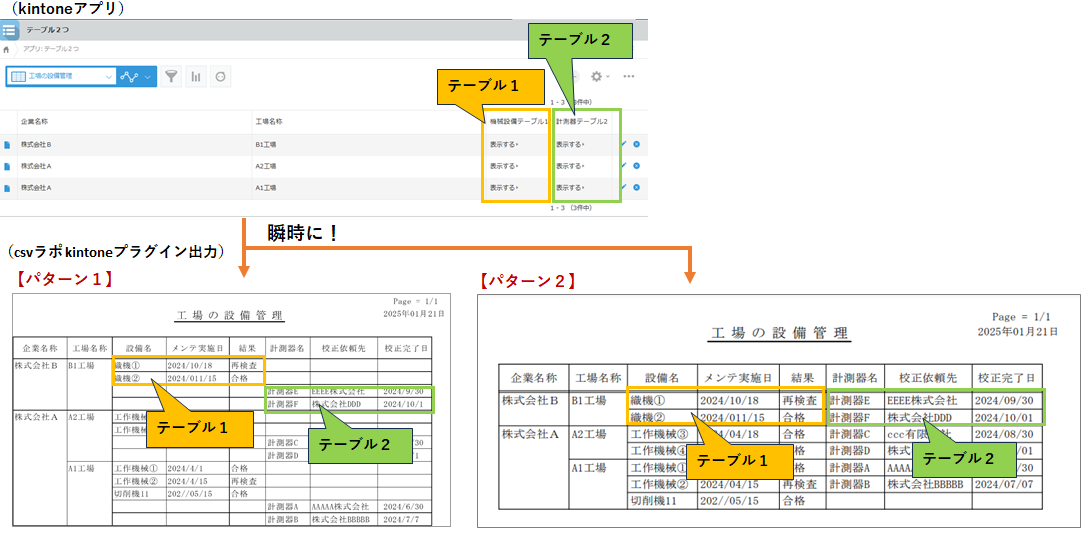Show 機械設備テーブル1 for A2工場 row
Image resolution: width=1087 pixels, height=538 pixels.
[x=504, y=166]
